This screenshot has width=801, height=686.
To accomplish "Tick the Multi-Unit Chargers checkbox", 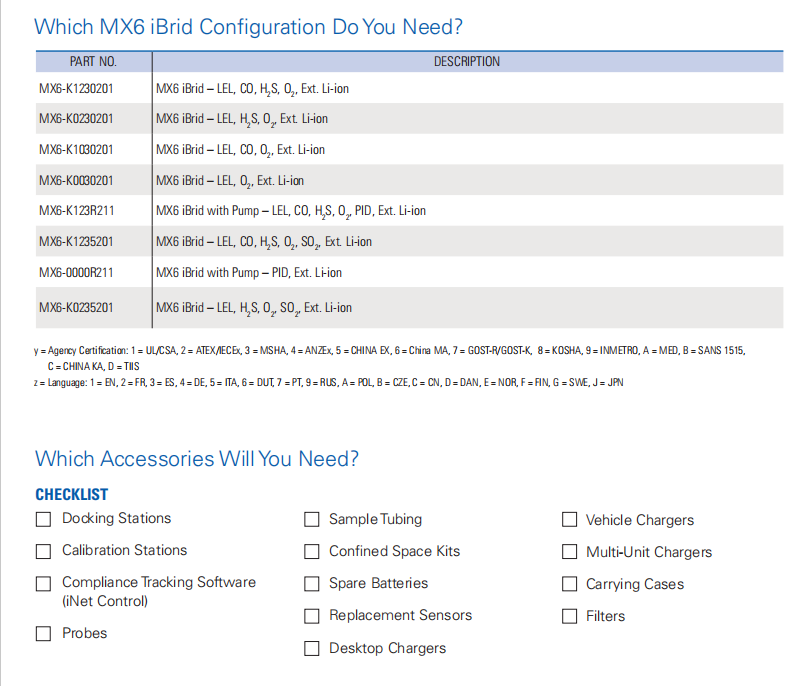I will pyautogui.click(x=570, y=552).
